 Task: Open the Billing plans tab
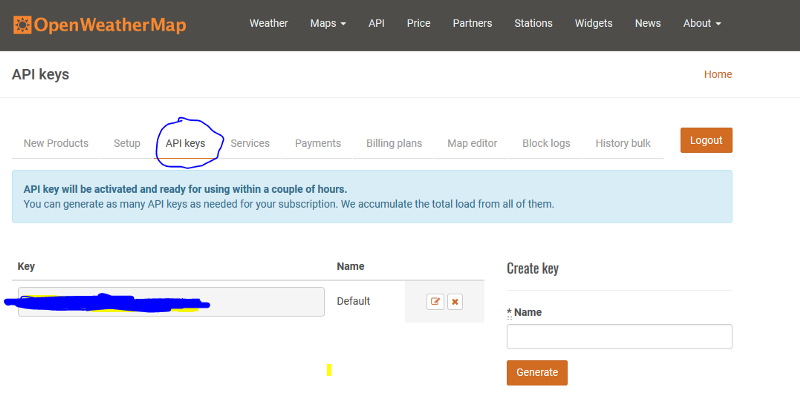pyautogui.click(x=394, y=143)
